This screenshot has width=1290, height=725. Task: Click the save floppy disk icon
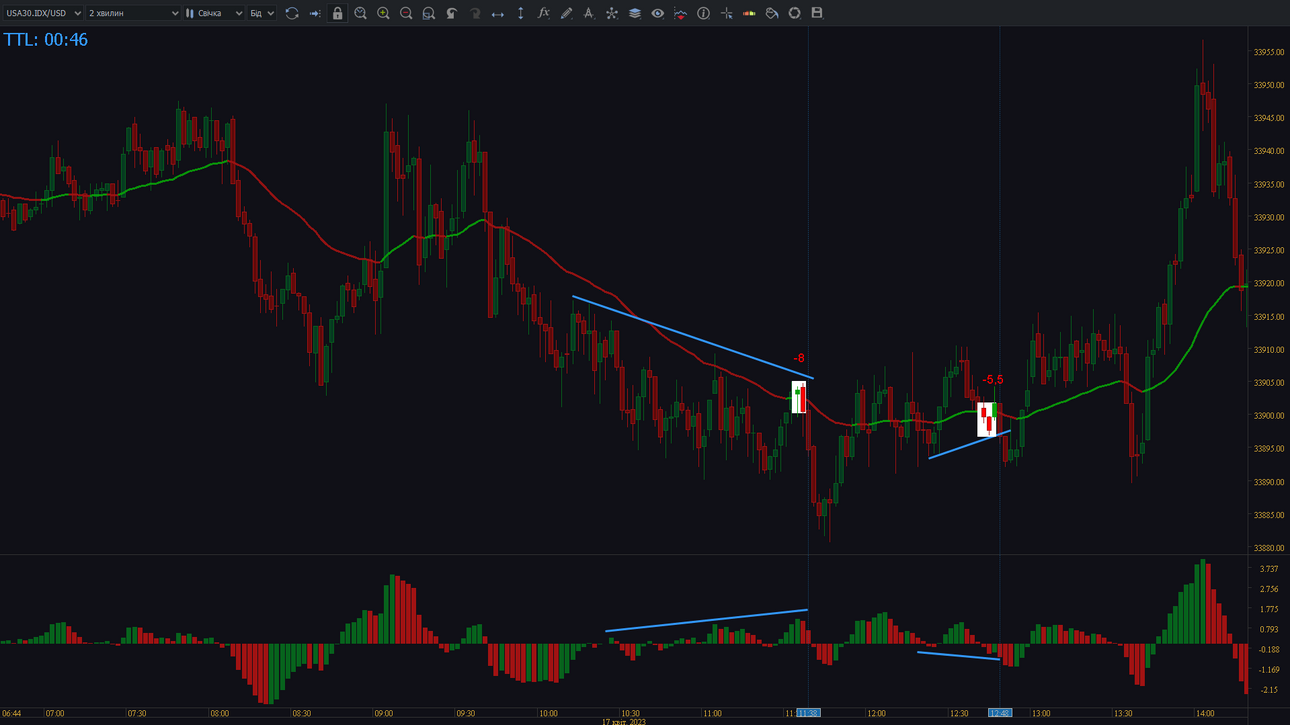pyautogui.click(x=817, y=13)
